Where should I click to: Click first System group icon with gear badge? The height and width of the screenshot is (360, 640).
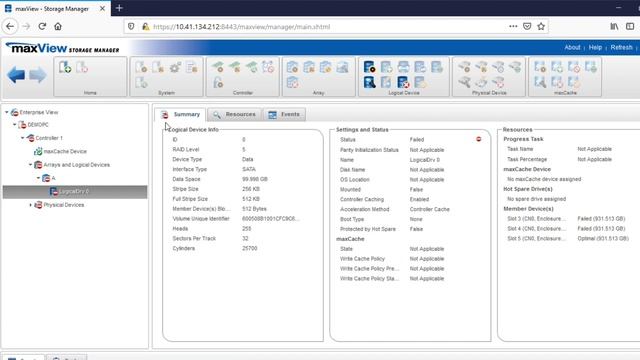point(141,67)
